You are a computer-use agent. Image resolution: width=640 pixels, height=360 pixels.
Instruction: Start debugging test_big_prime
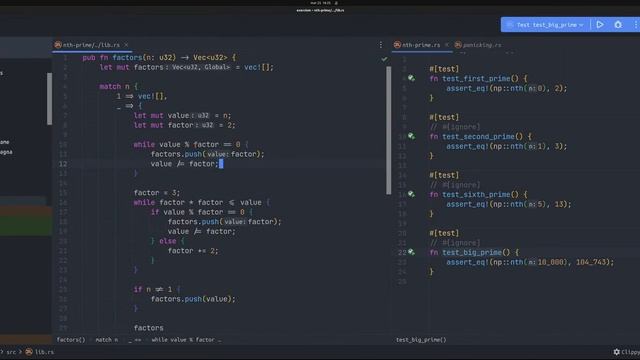click(x=618, y=24)
